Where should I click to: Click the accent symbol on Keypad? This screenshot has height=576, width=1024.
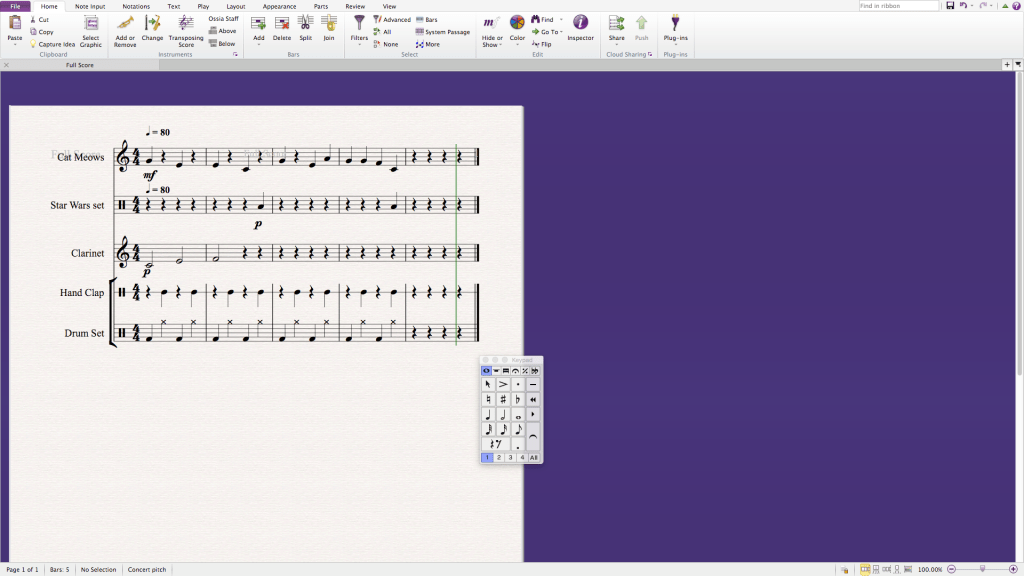tap(503, 384)
